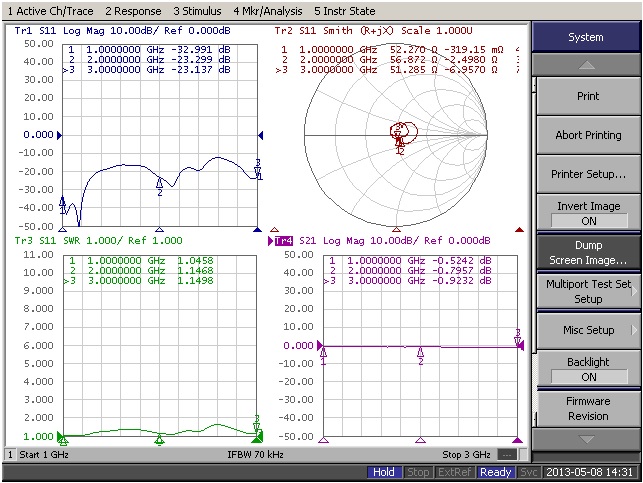Click Tr4 marker 1 value -0.5242 dB

point(461,260)
